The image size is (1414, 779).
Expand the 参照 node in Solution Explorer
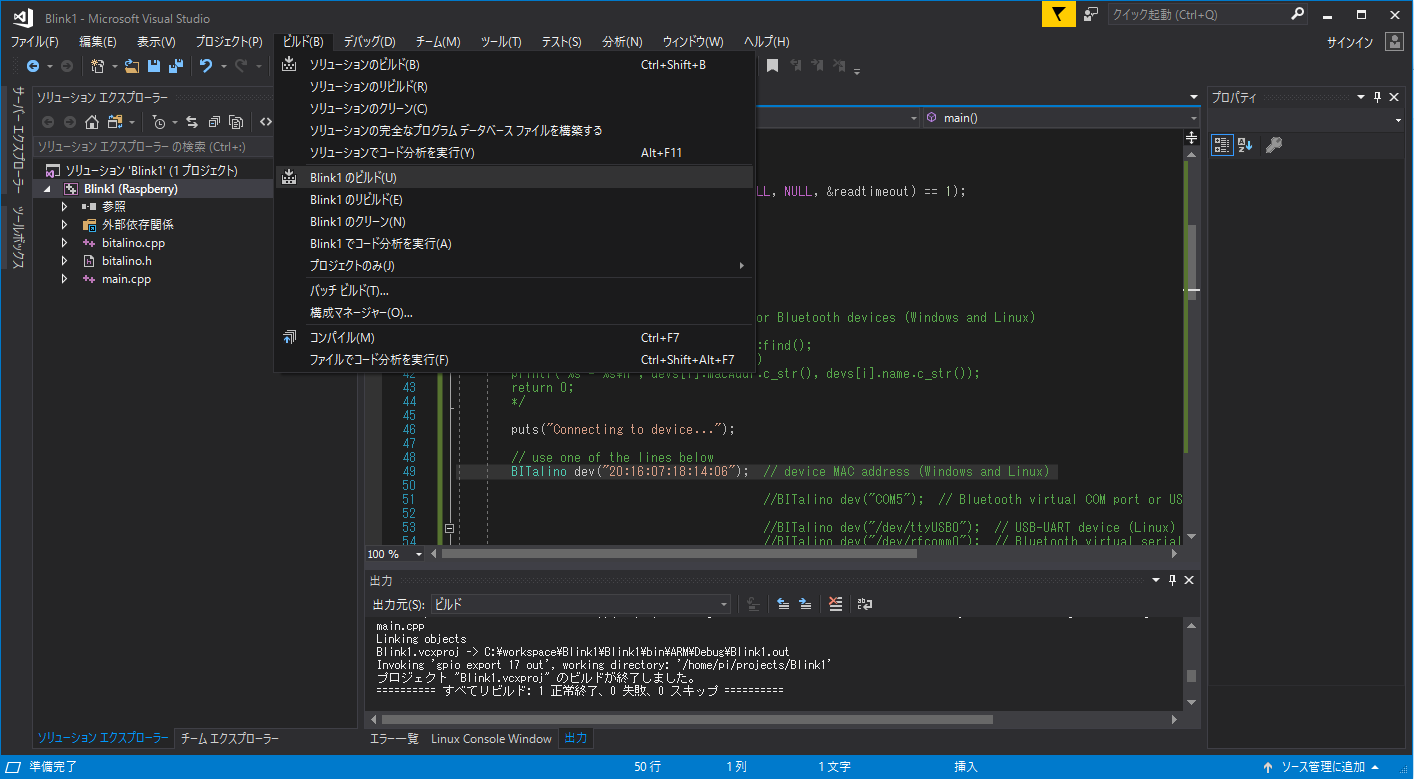[65, 207]
